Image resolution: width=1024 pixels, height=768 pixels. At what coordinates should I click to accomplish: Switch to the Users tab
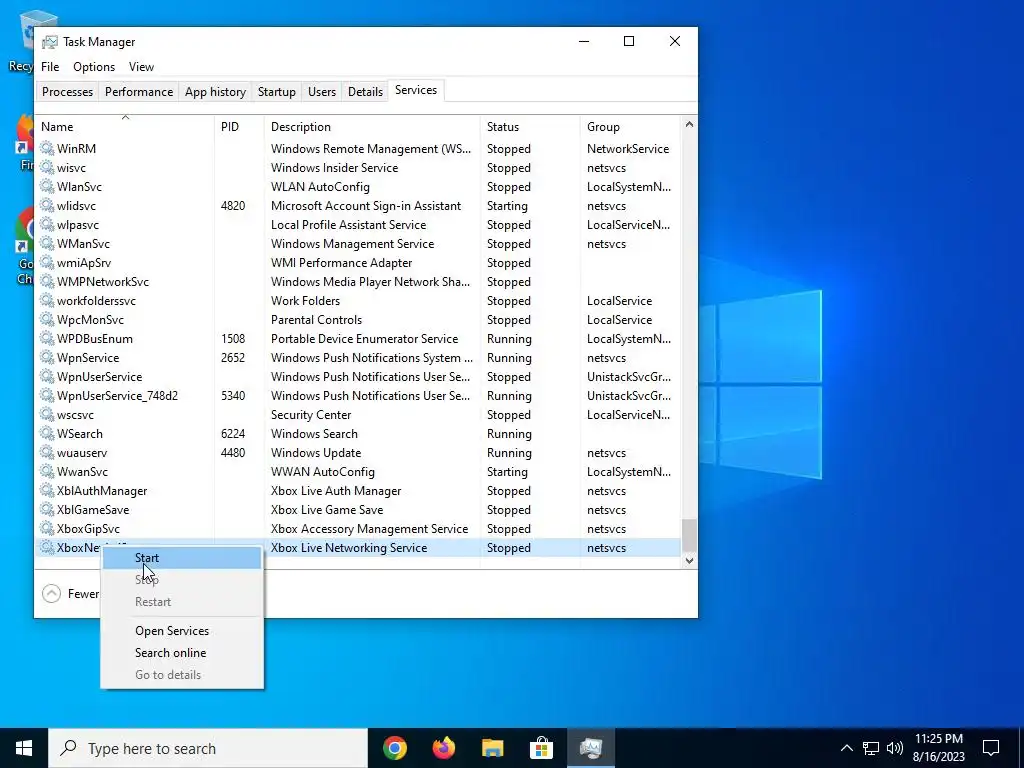(x=322, y=91)
